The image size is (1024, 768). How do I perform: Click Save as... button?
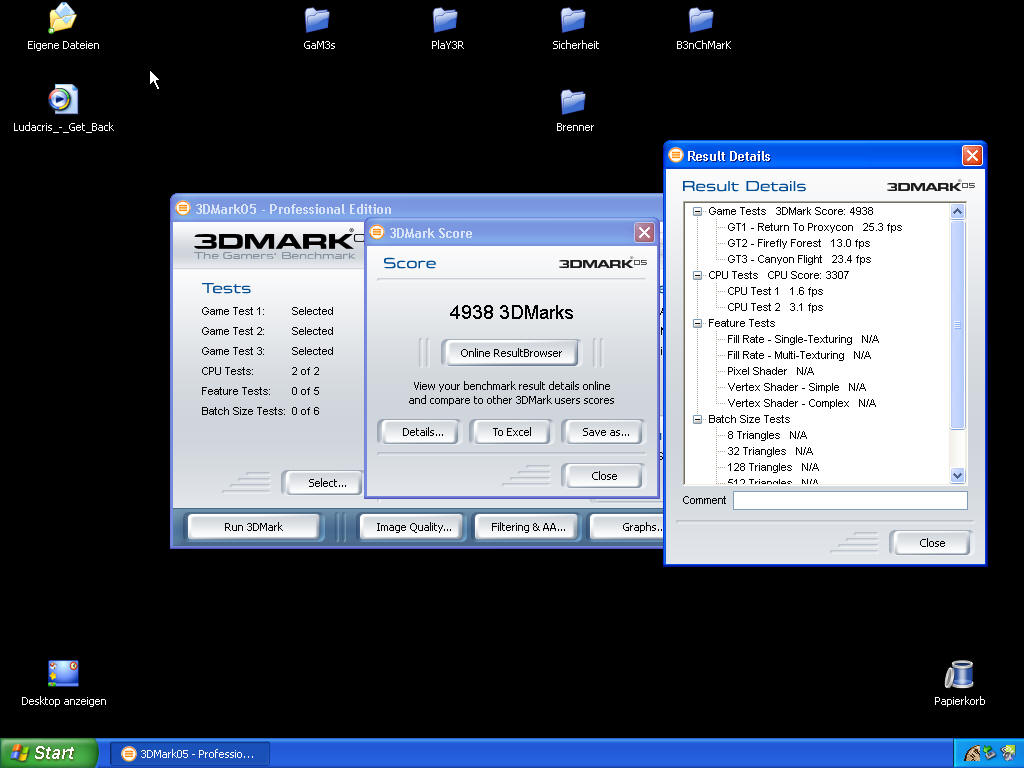pyautogui.click(x=605, y=432)
